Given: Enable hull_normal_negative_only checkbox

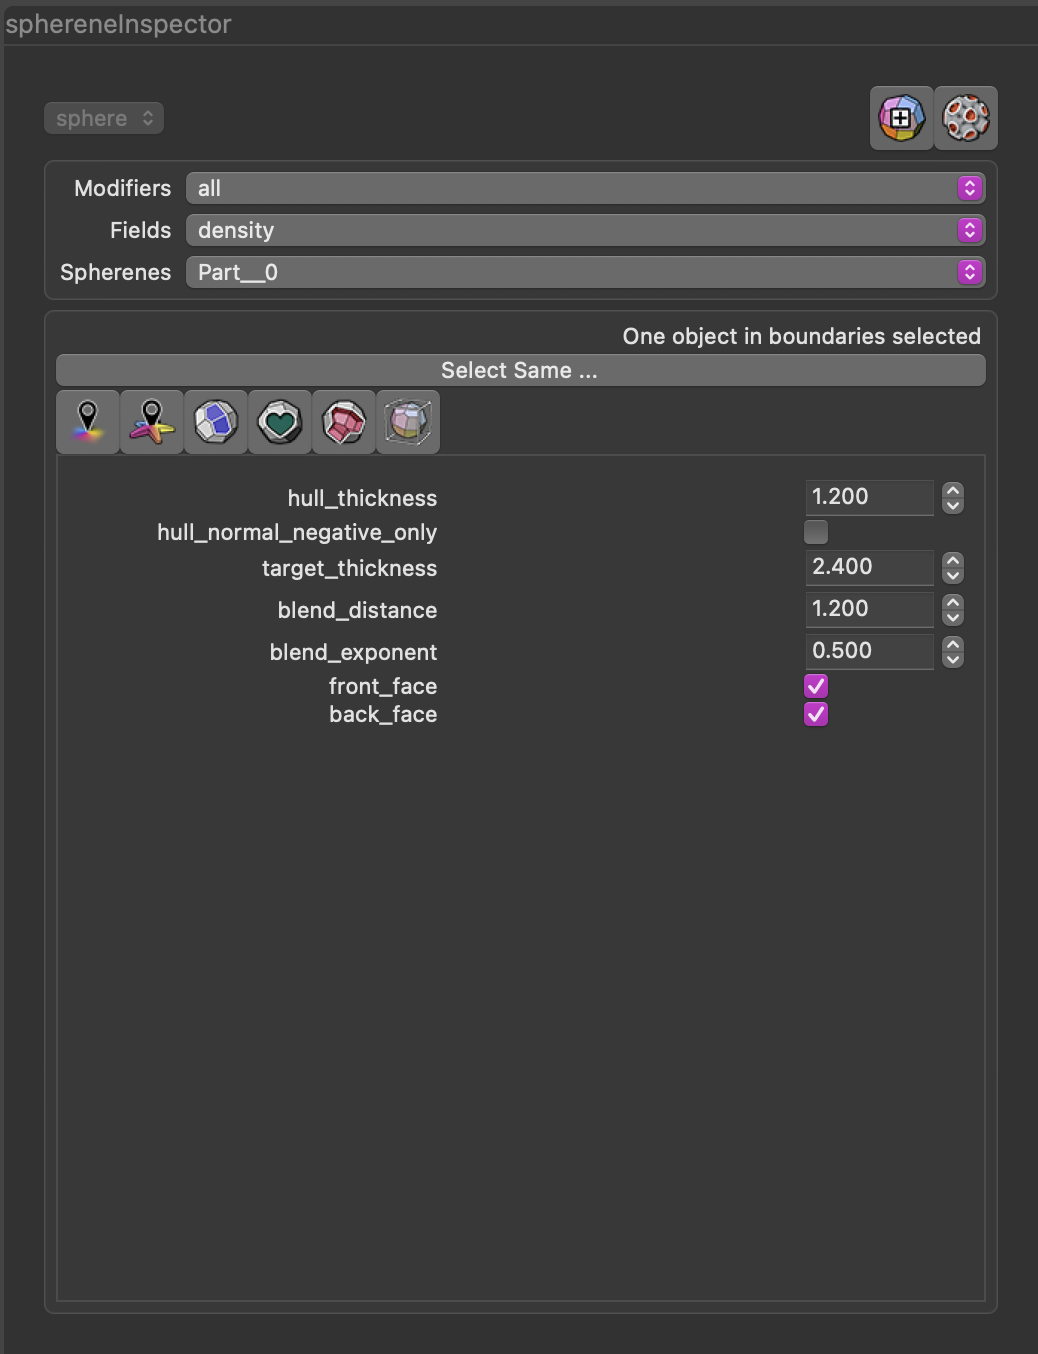Looking at the screenshot, I should [x=816, y=532].
